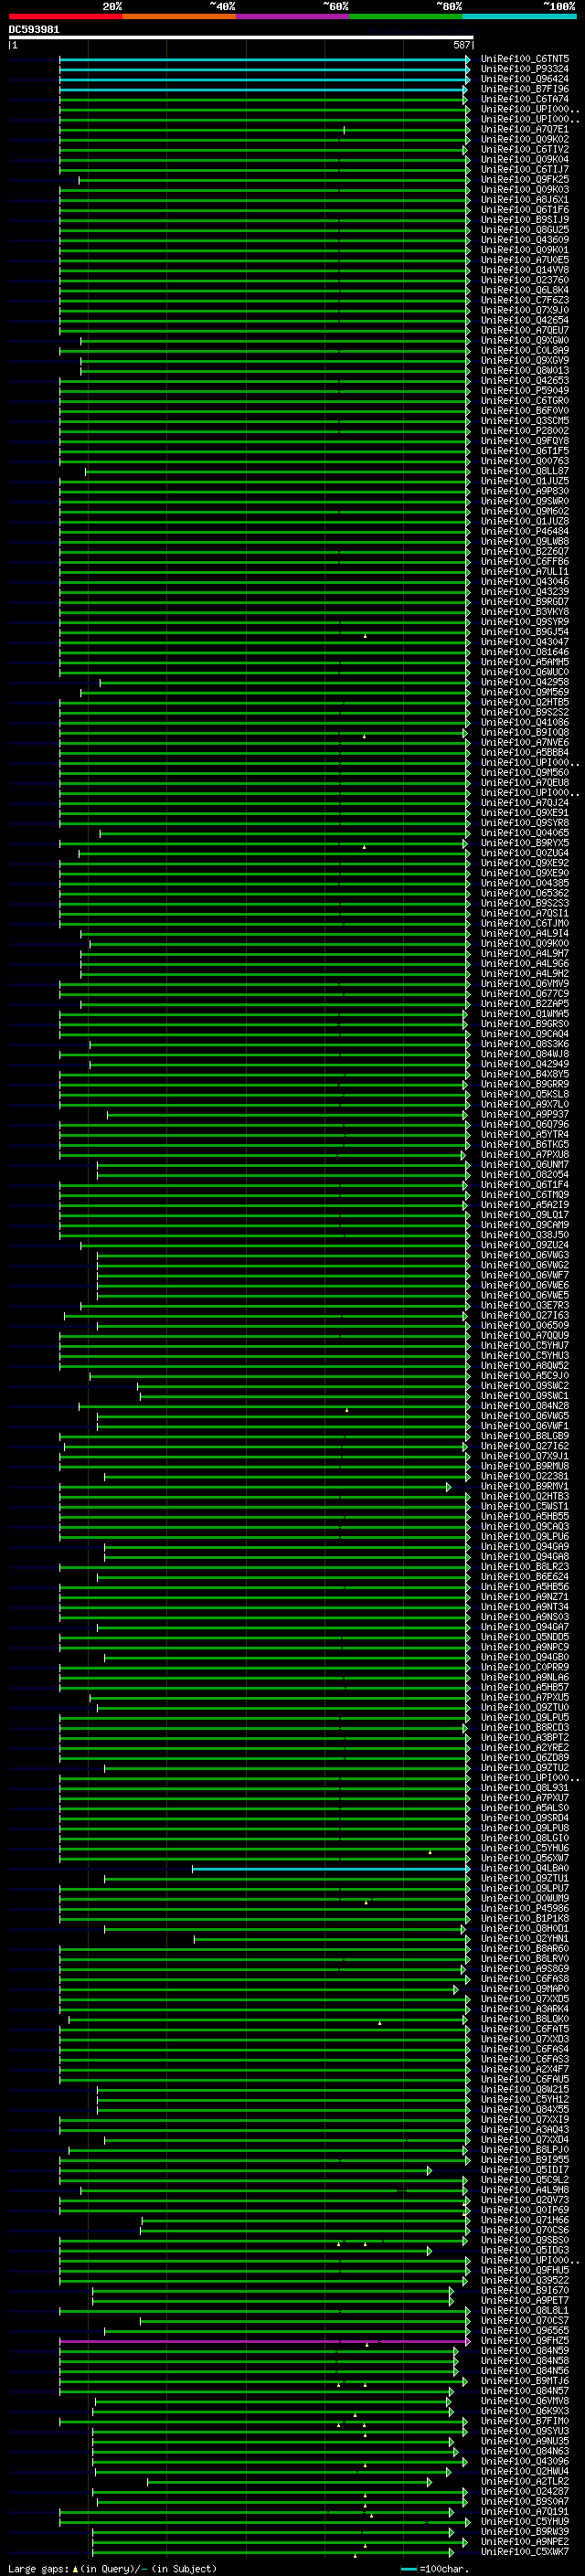Select hit label UniRef100_Q71H66
This screenshot has height=2576, width=585.
pos(525,2220)
